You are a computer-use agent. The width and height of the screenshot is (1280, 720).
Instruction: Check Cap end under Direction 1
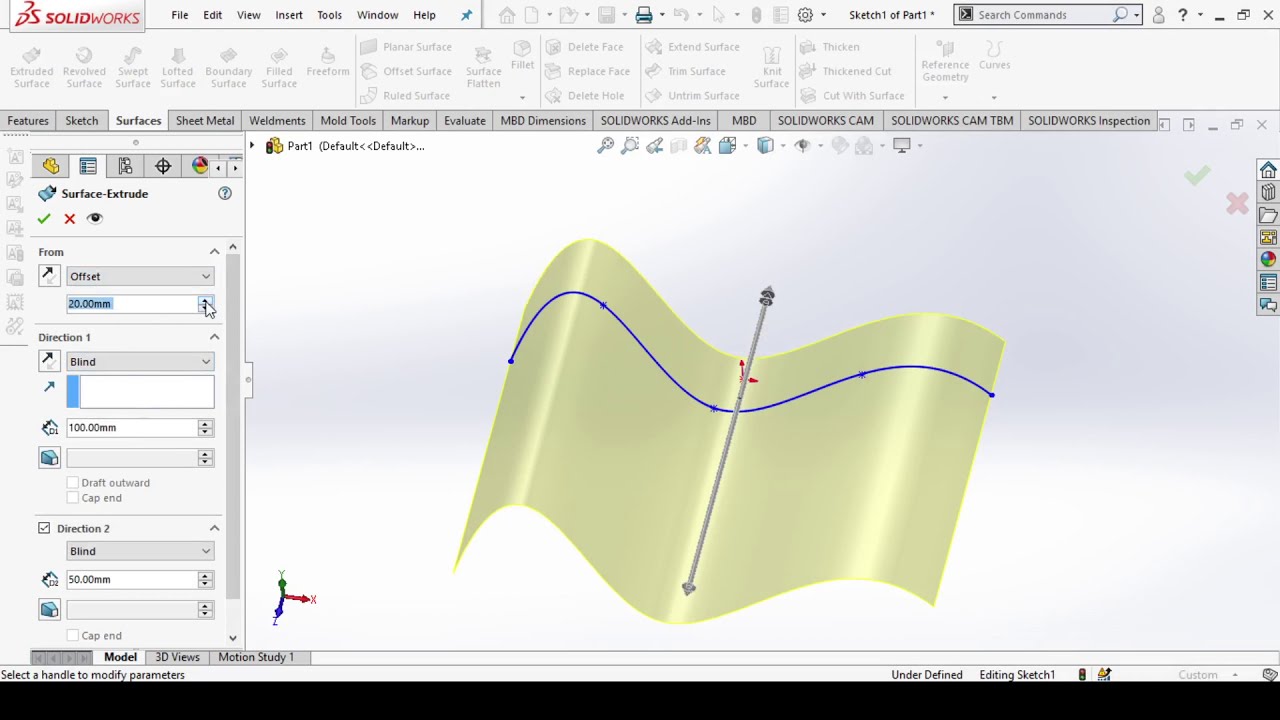(72, 498)
